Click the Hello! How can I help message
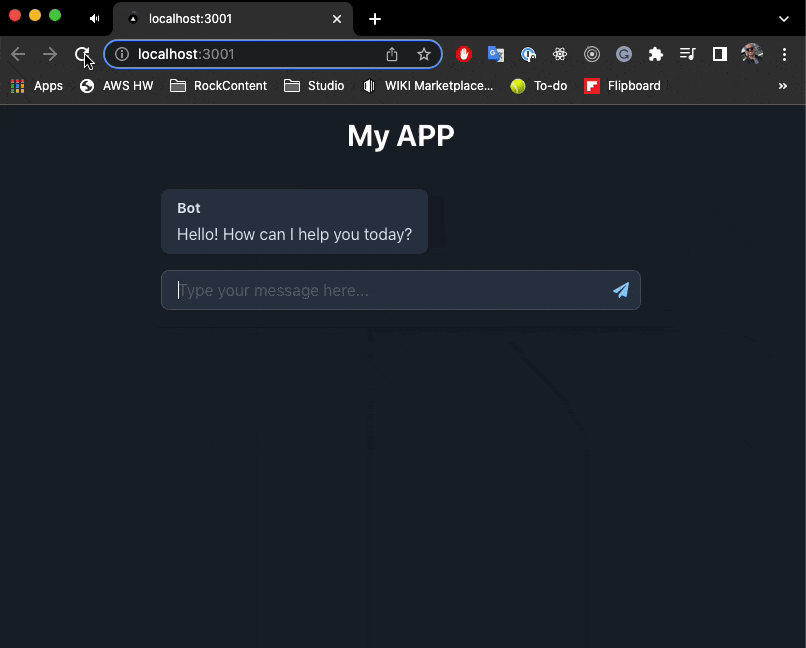This screenshot has width=806, height=648. 295,234
